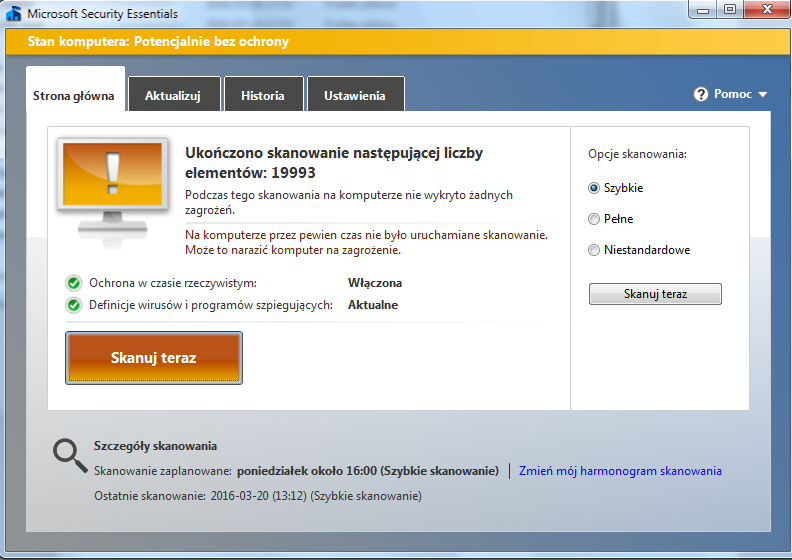Click the magnifying glass icon by Szczegóły skanowania
The height and width of the screenshot is (560, 792).
coord(70,455)
